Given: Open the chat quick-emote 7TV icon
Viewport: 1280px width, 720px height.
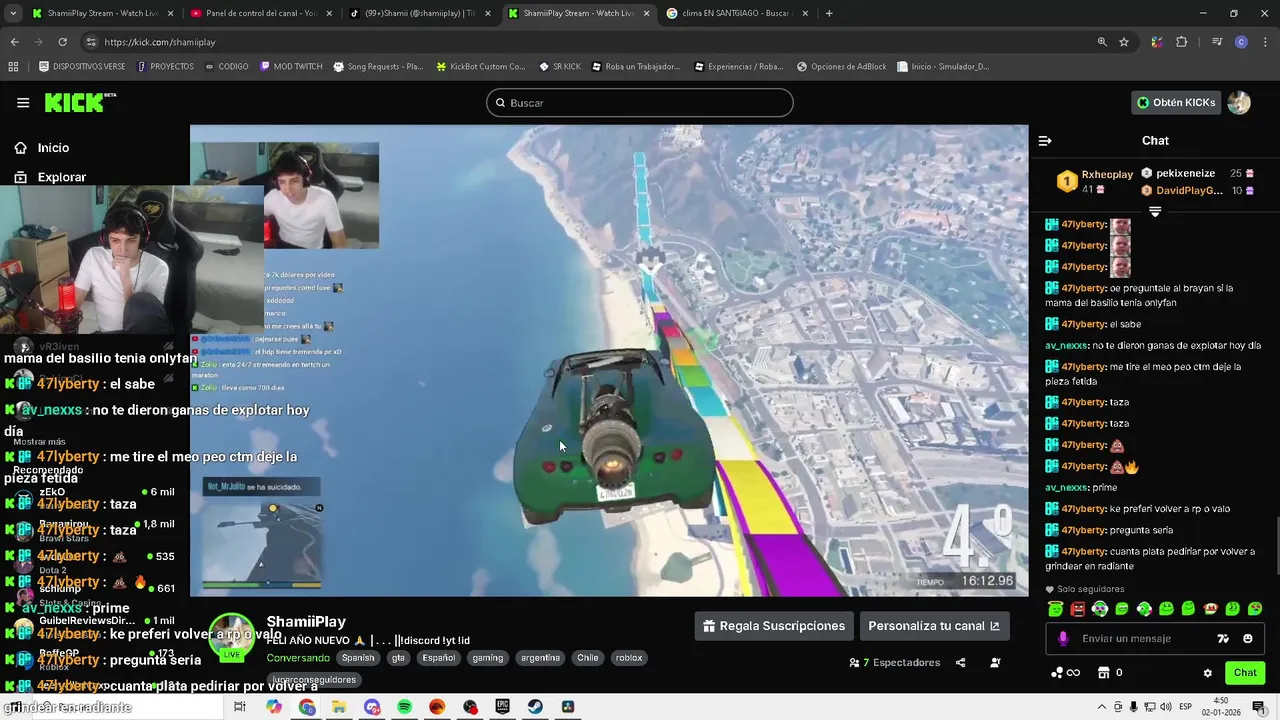Looking at the screenshot, I should [x=1222, y=638].
